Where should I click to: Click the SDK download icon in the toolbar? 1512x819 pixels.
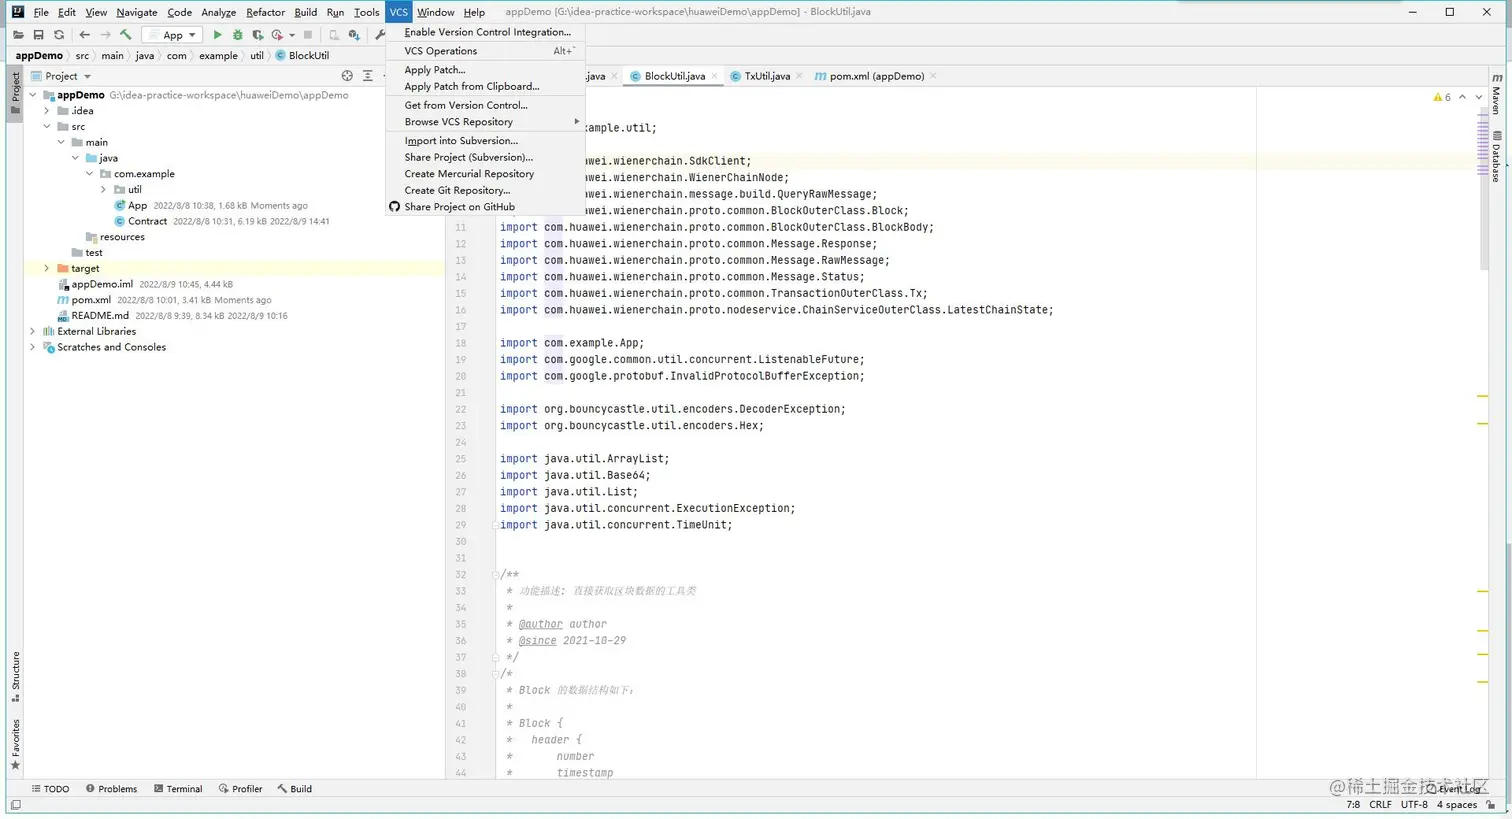click(354, 35)
